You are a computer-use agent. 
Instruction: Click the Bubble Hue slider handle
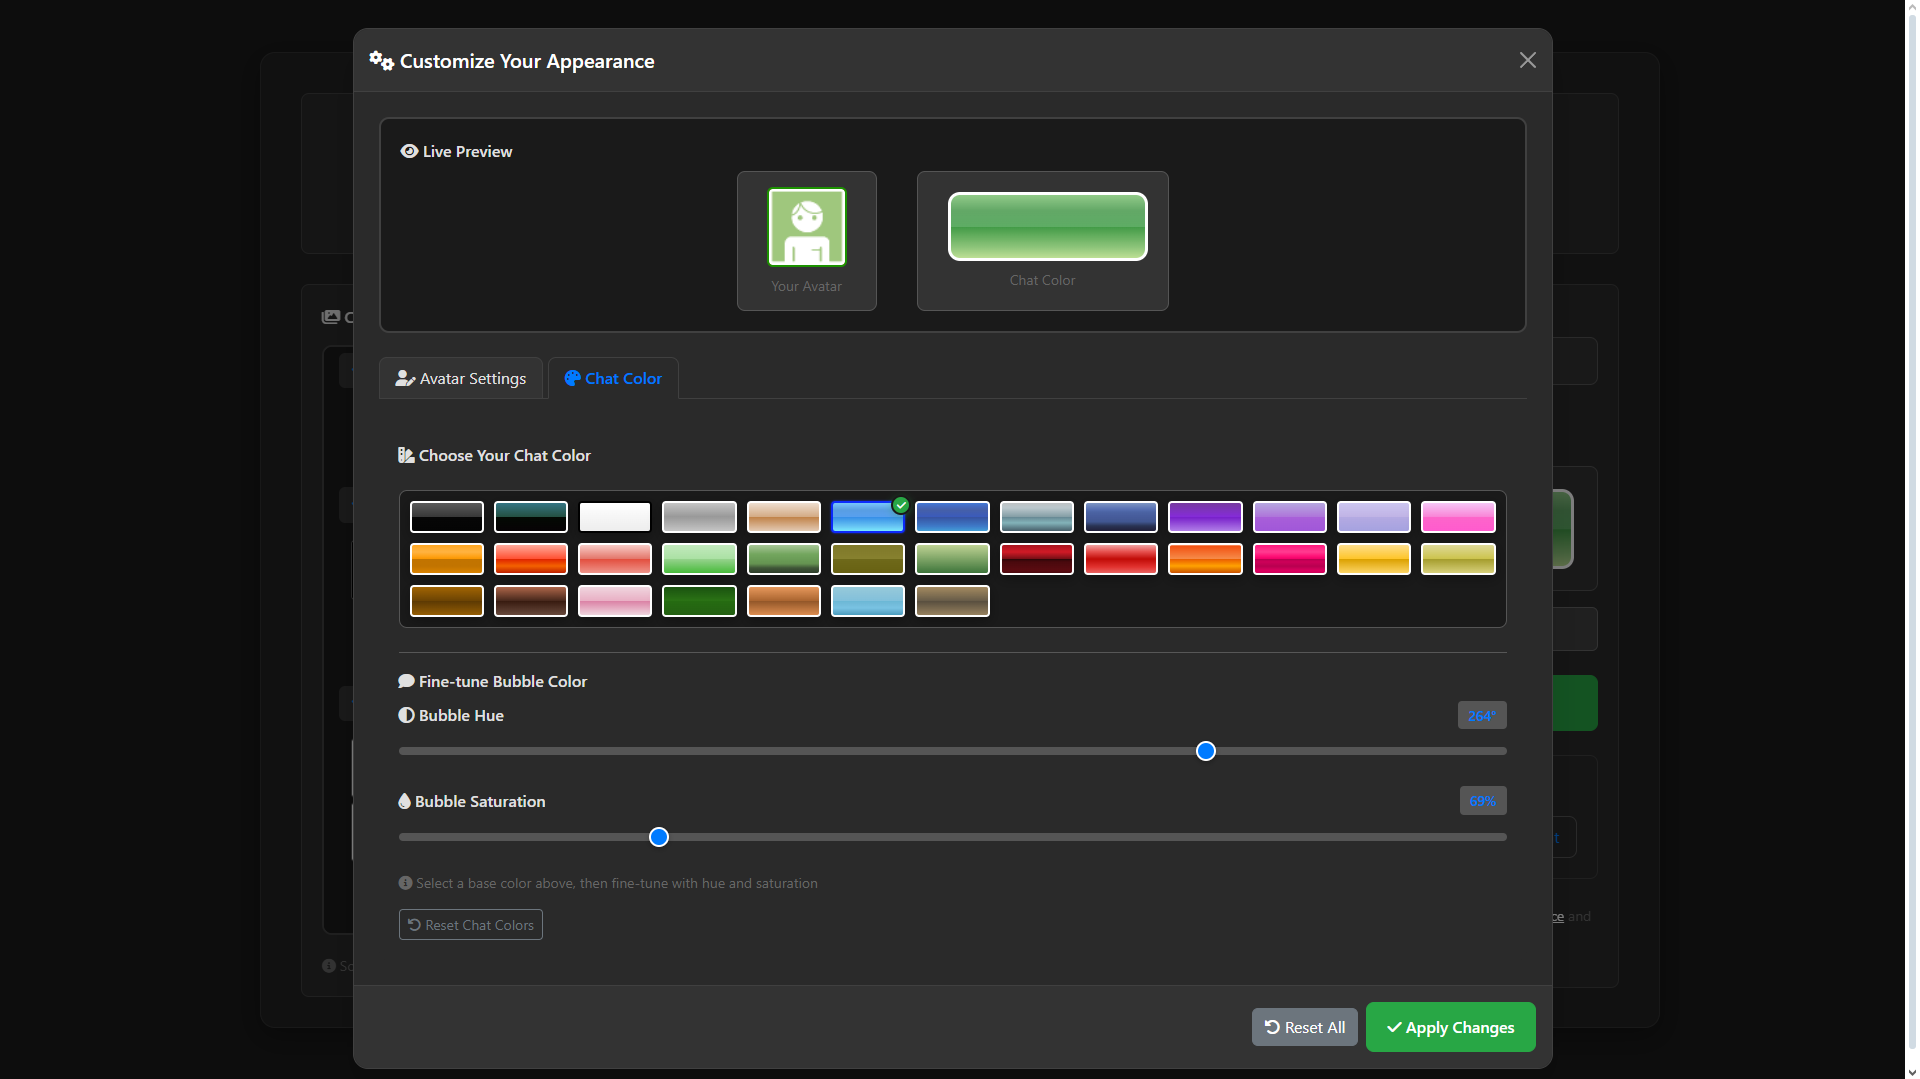click(1205, 751)
